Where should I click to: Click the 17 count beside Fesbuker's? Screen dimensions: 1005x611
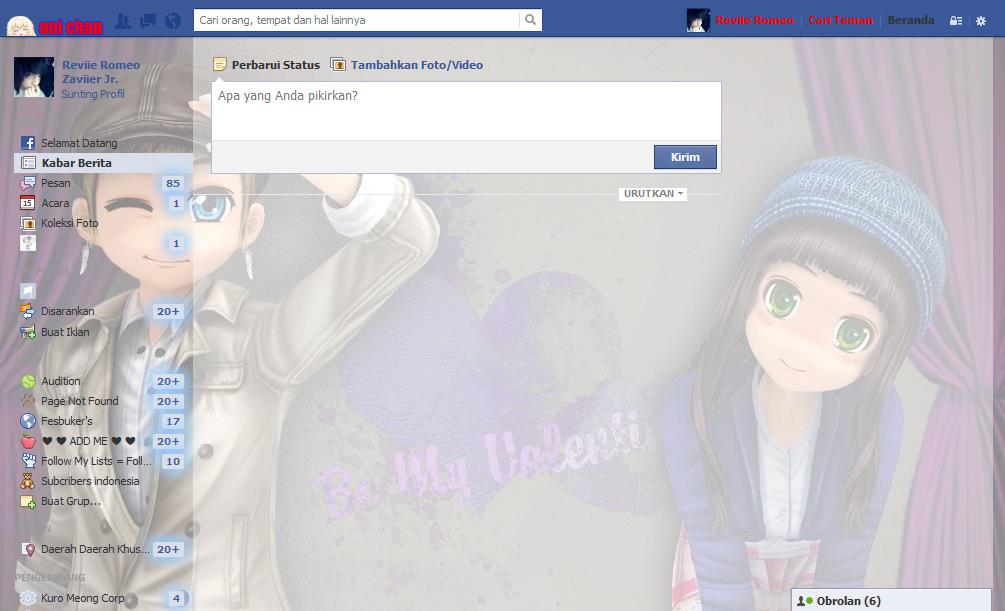(x=173, y=421)
